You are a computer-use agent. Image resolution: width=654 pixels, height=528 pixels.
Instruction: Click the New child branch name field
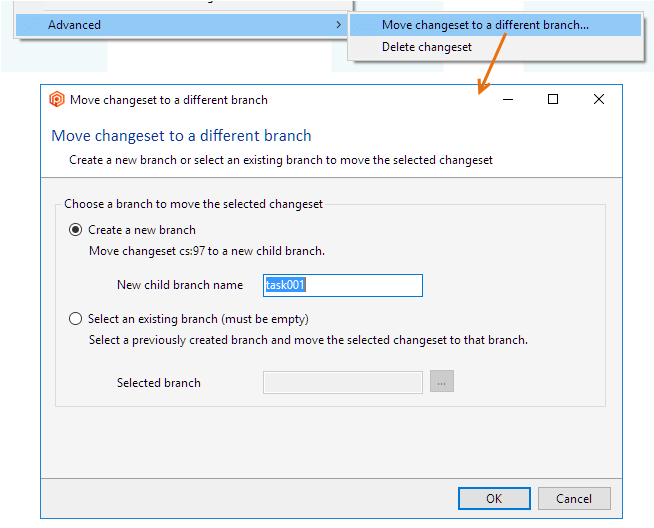(x=343, y=286)
